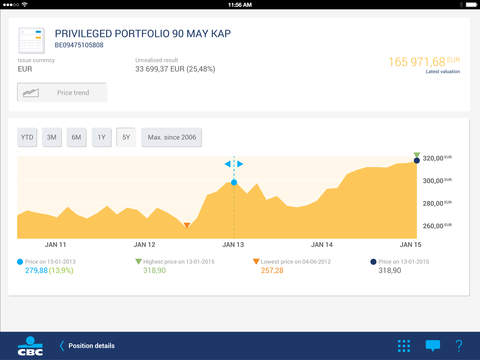Click the right arrow of chart cursor

240,164
